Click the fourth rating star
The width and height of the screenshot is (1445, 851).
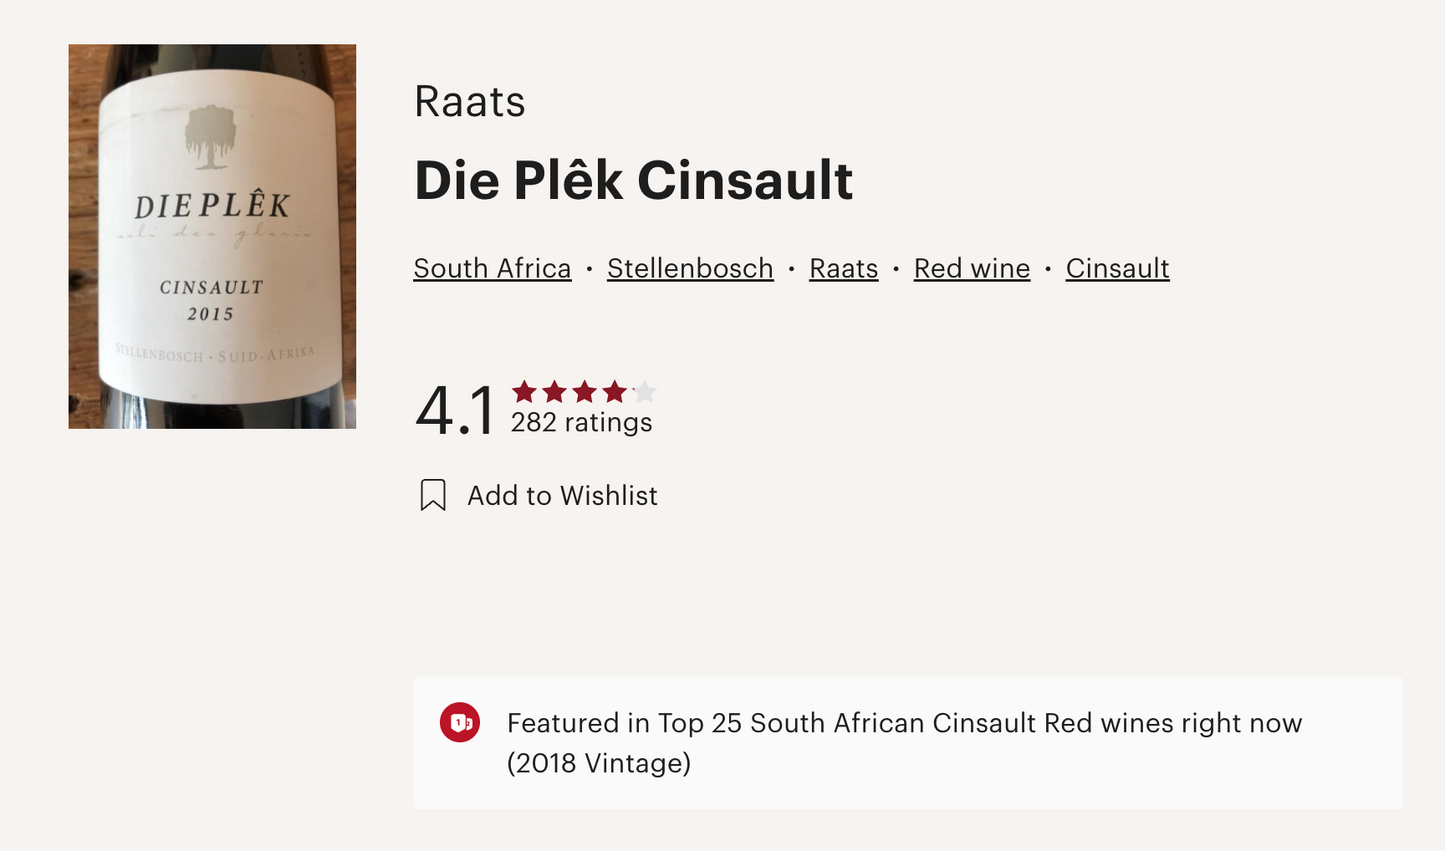pos(614,391)
